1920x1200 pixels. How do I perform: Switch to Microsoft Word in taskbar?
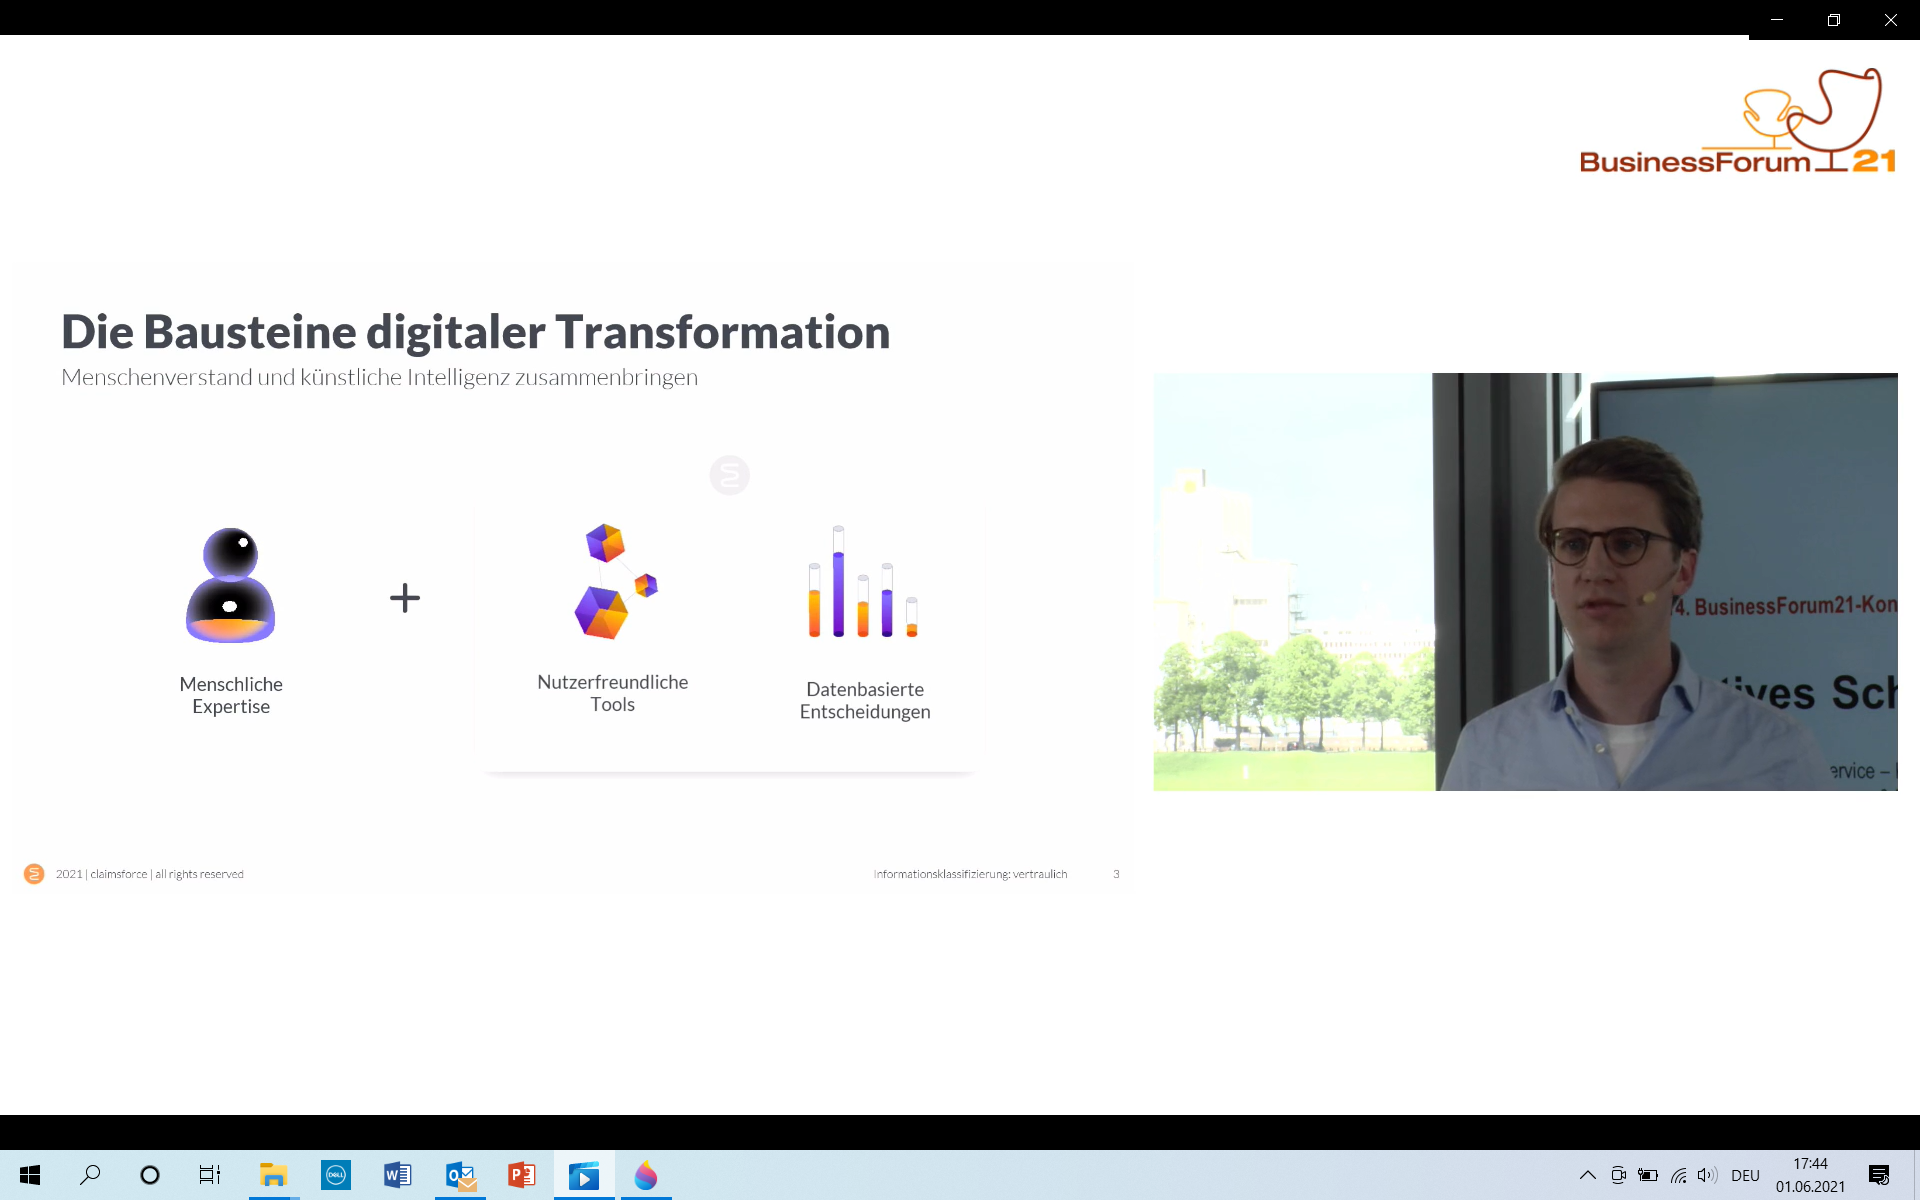click(397, 1175)
